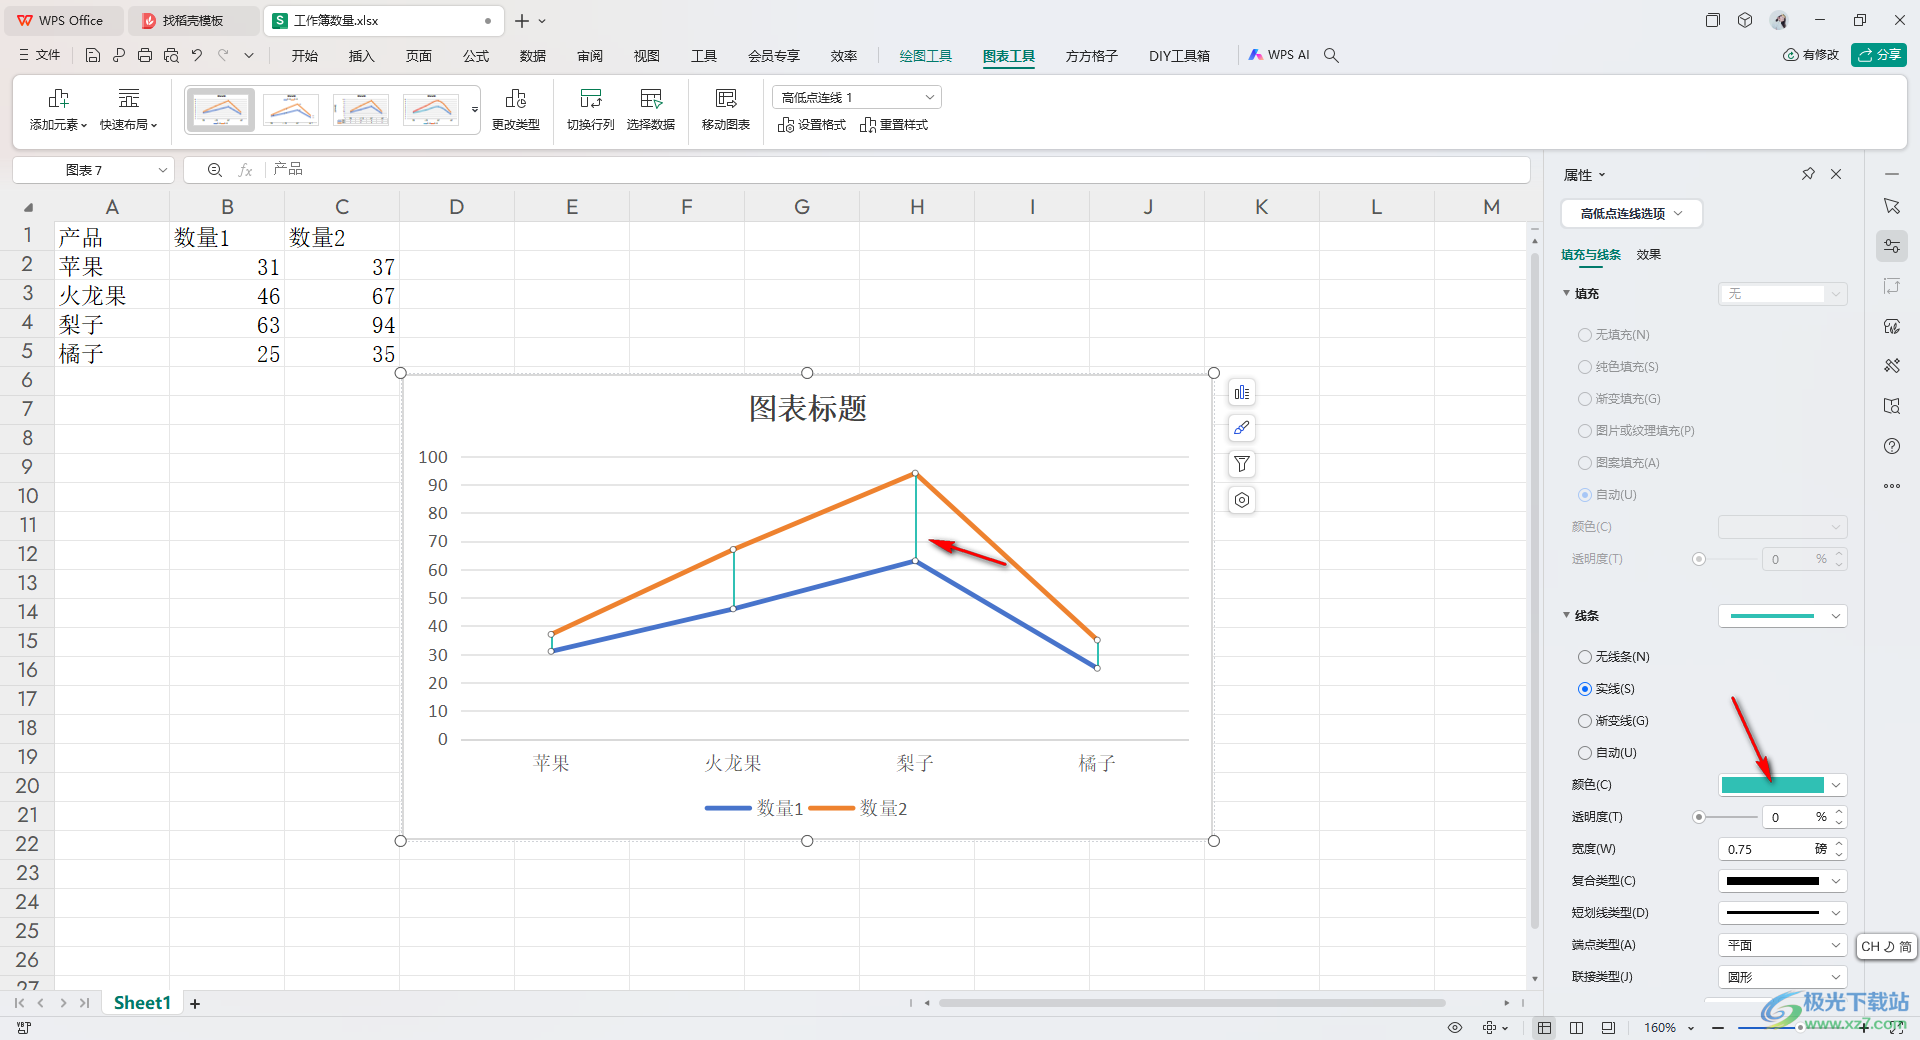
Task: Open Quick Layout options
Action: click(129, 110)
